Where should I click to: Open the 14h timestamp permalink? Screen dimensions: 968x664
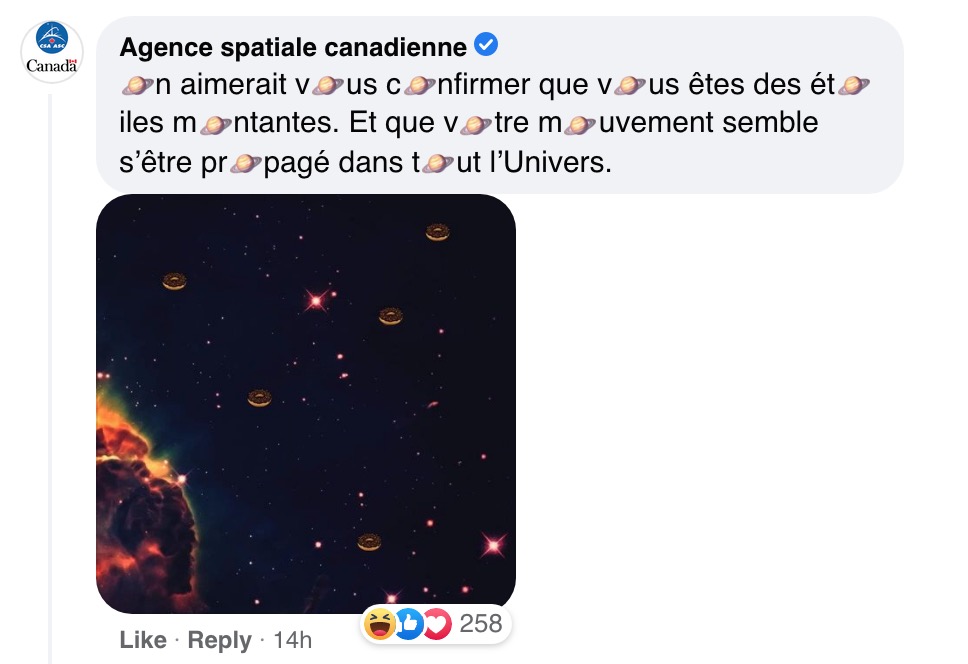(x=293, y=640)
